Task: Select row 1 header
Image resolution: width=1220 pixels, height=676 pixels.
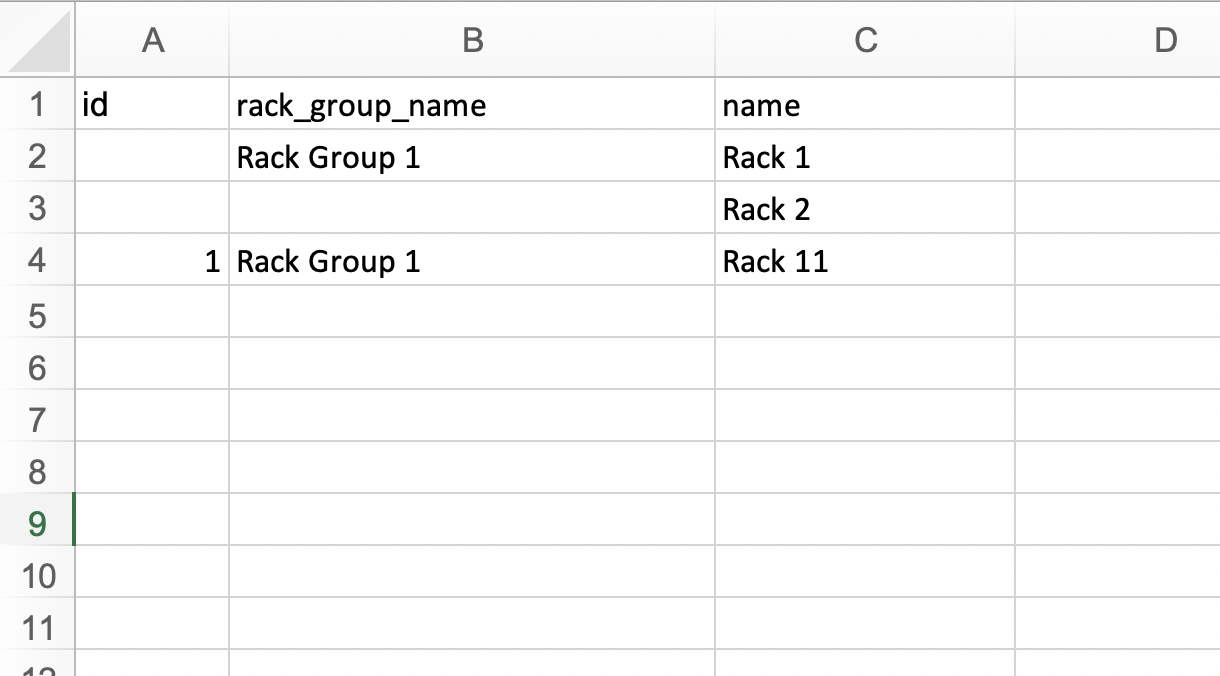Action: click(x=37, y=104)
